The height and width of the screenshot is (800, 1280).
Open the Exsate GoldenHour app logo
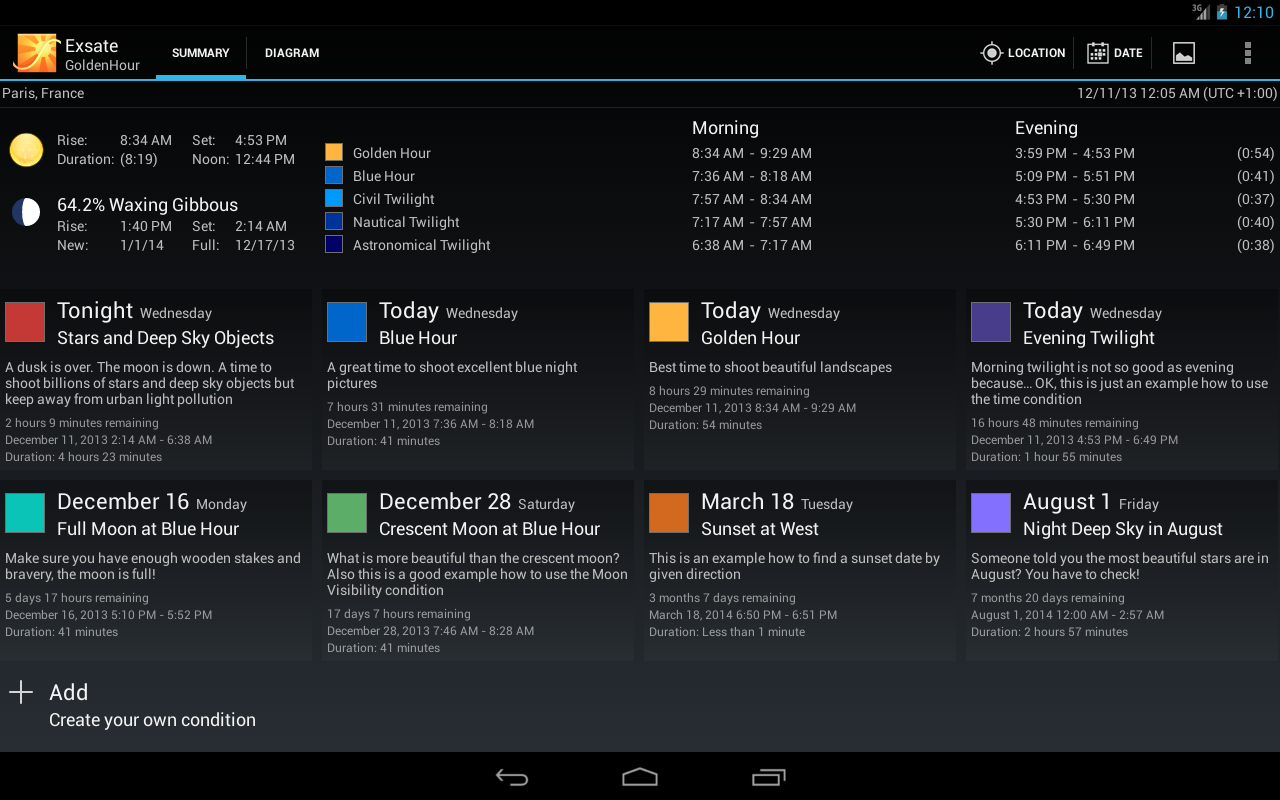[37, 53]
